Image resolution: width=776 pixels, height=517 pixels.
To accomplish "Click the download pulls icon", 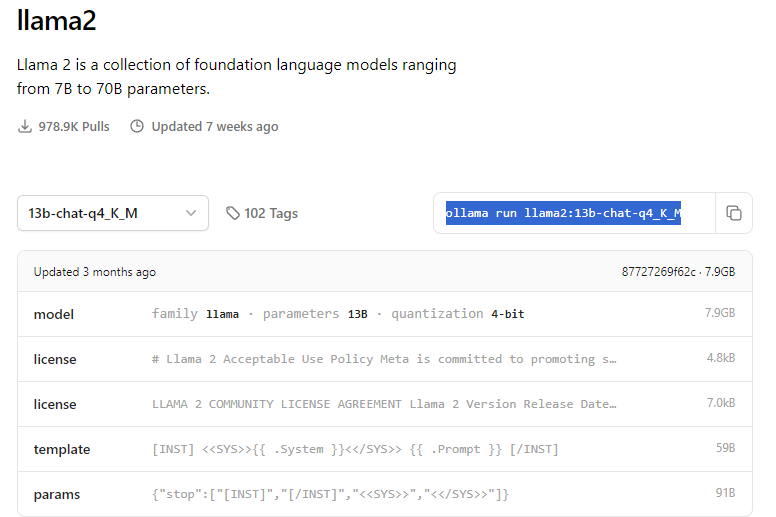I will pos(25,127).
